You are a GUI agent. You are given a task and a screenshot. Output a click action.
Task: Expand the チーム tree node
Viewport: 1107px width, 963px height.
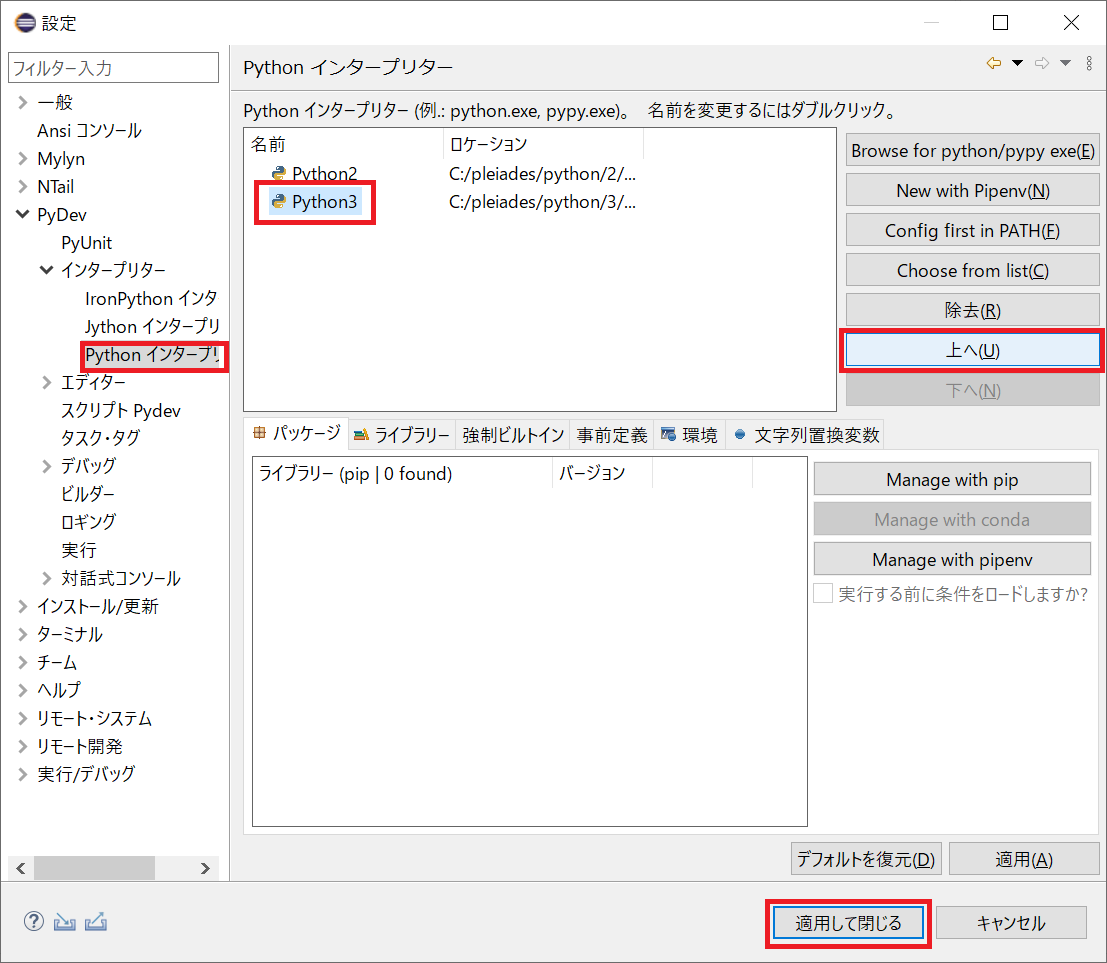point(23,662)
